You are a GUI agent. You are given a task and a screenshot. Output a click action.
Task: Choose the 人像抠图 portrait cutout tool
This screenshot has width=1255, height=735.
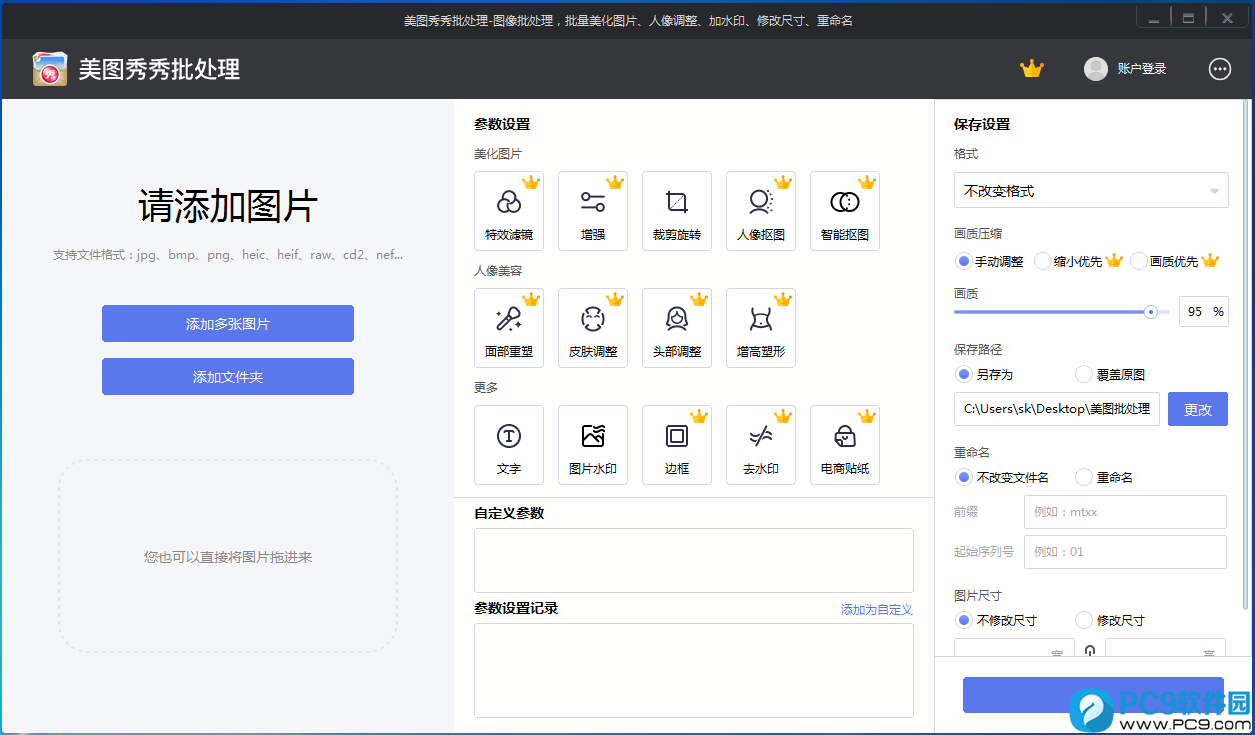pyautogui.click(x=761, y=211)
